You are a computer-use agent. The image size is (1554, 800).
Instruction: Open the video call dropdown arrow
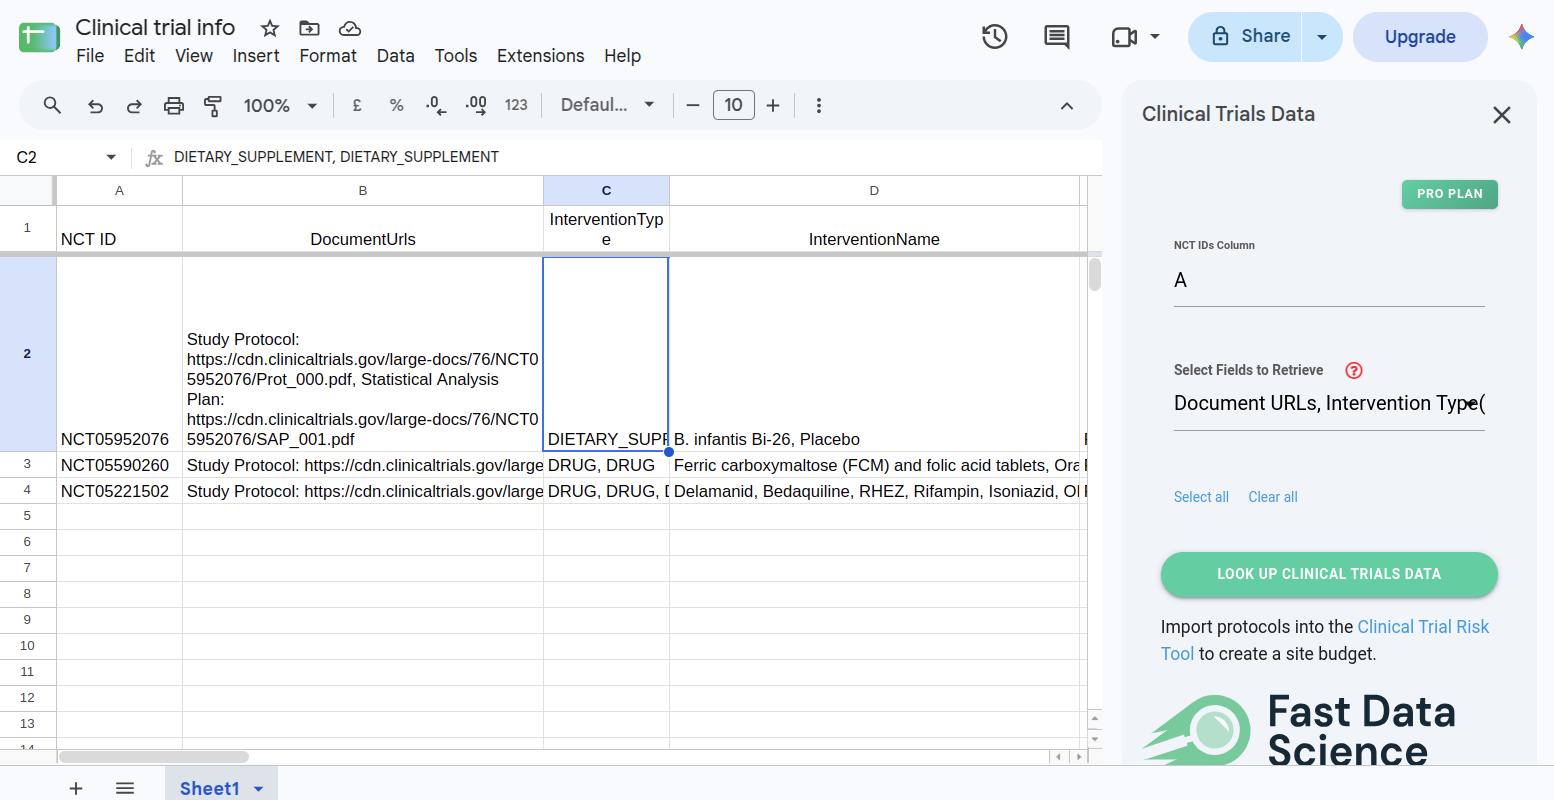pyautogui.click(x=1155, y=37)
